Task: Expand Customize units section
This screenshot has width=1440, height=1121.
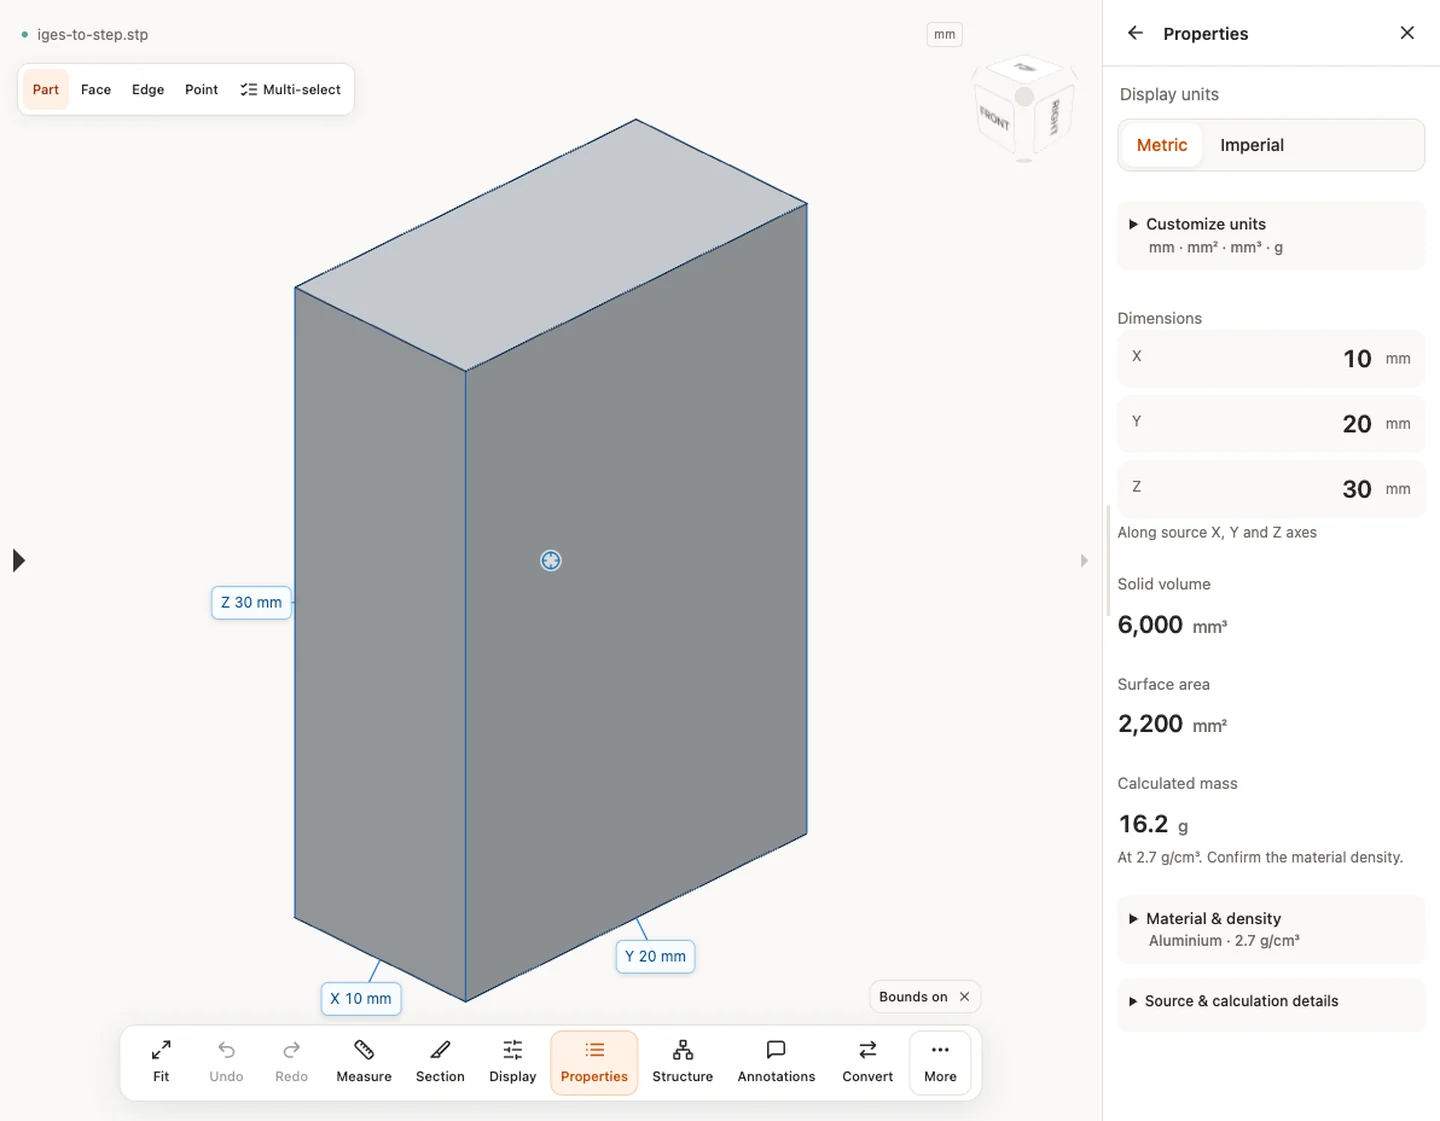Action: pos(1271,235)
